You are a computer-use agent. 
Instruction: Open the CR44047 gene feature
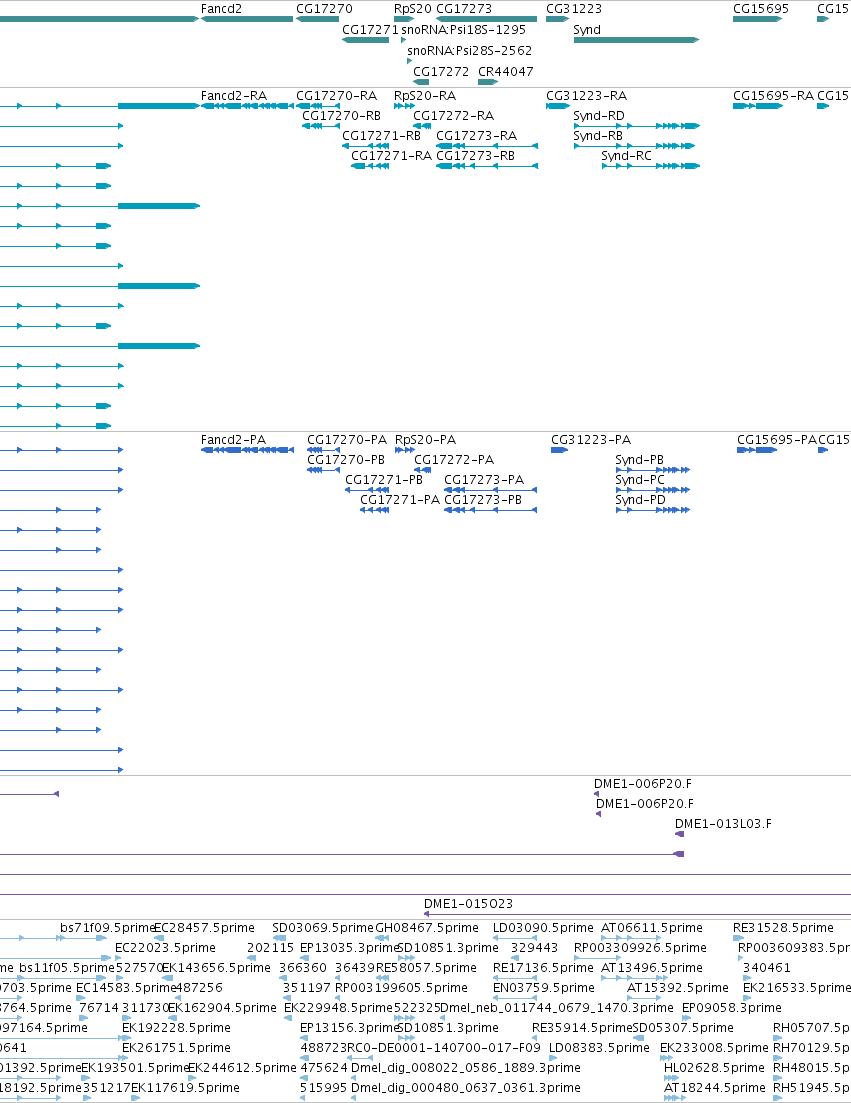[488, 82]
